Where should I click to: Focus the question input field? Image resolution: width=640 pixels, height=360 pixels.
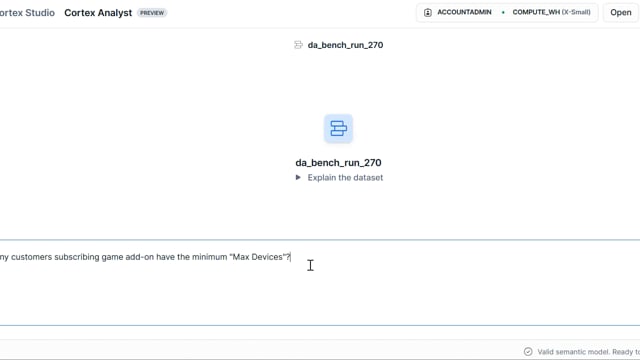320,282
